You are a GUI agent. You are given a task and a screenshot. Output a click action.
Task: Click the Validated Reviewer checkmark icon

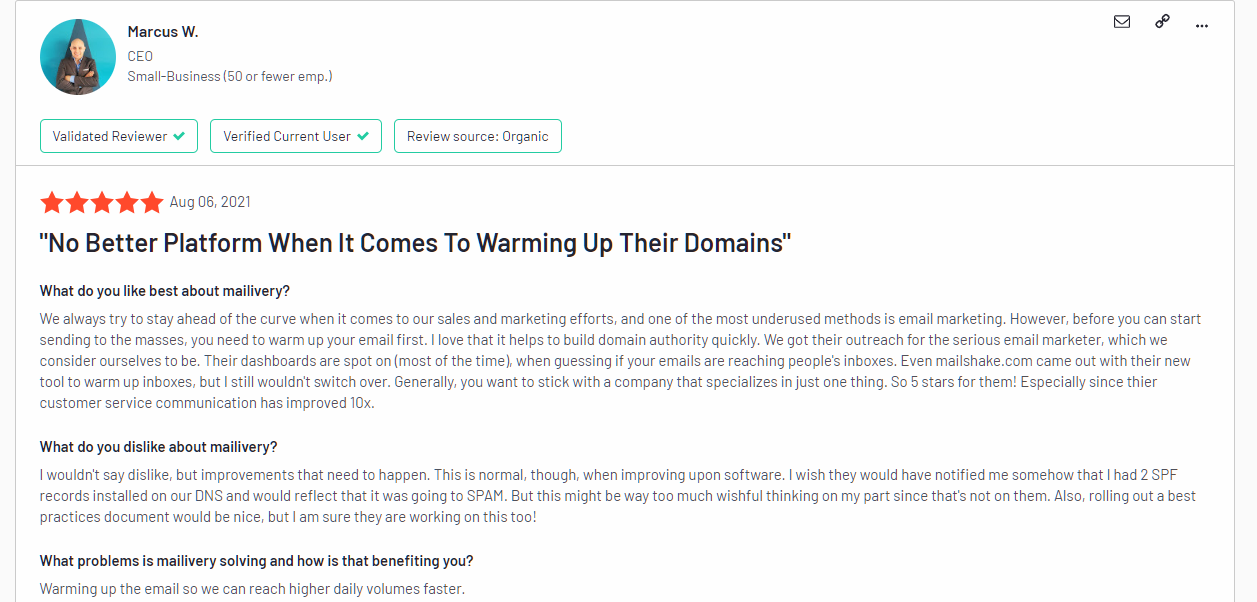tap(179, 136)
